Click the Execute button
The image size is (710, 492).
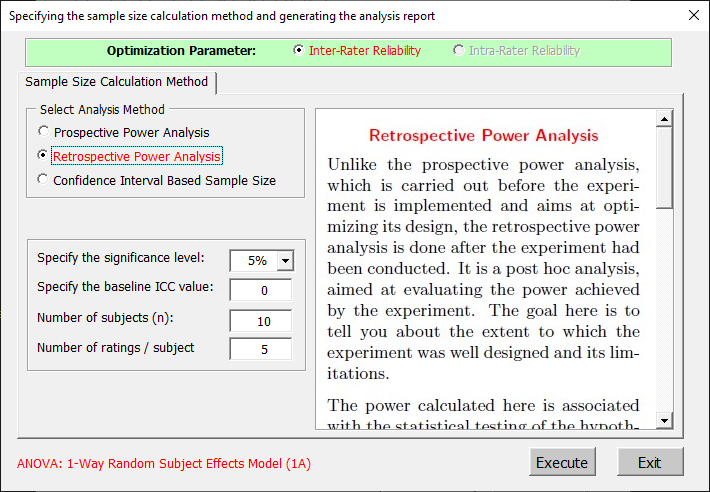tap(562, 462)
